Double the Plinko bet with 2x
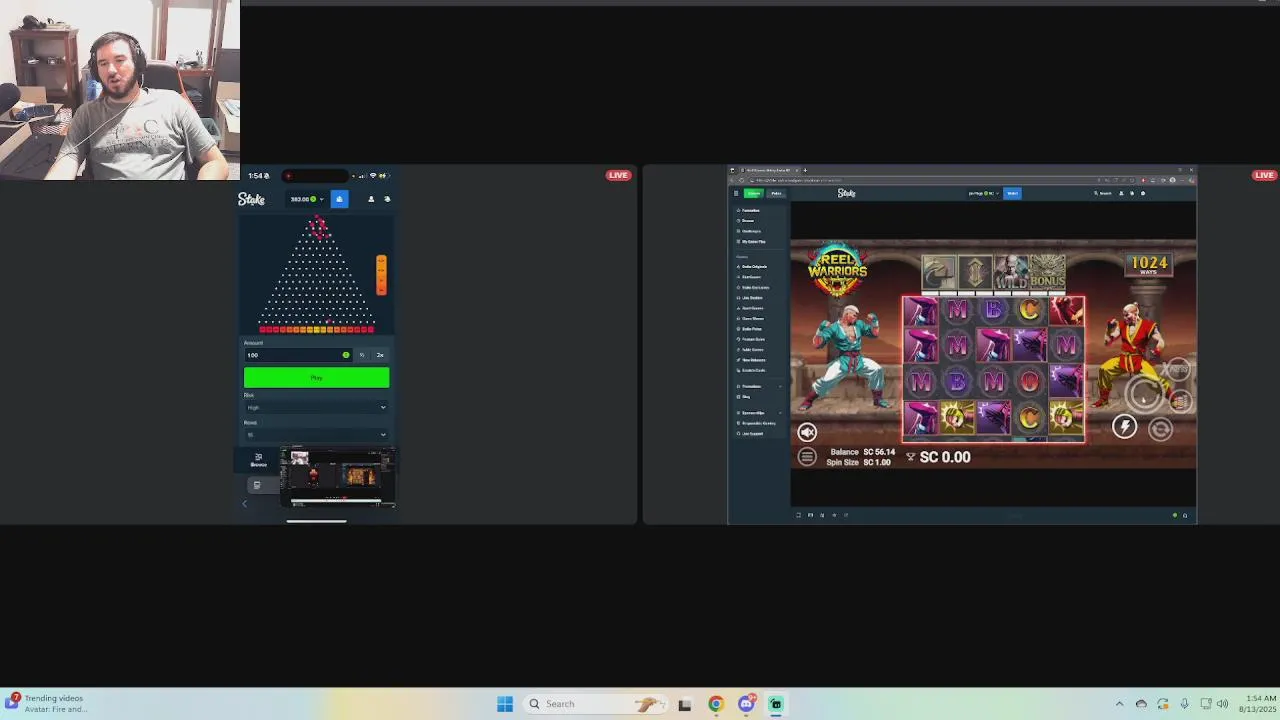Image resolution: width=1280 pixels, height=720 pixels. click(x=380, y=355)
